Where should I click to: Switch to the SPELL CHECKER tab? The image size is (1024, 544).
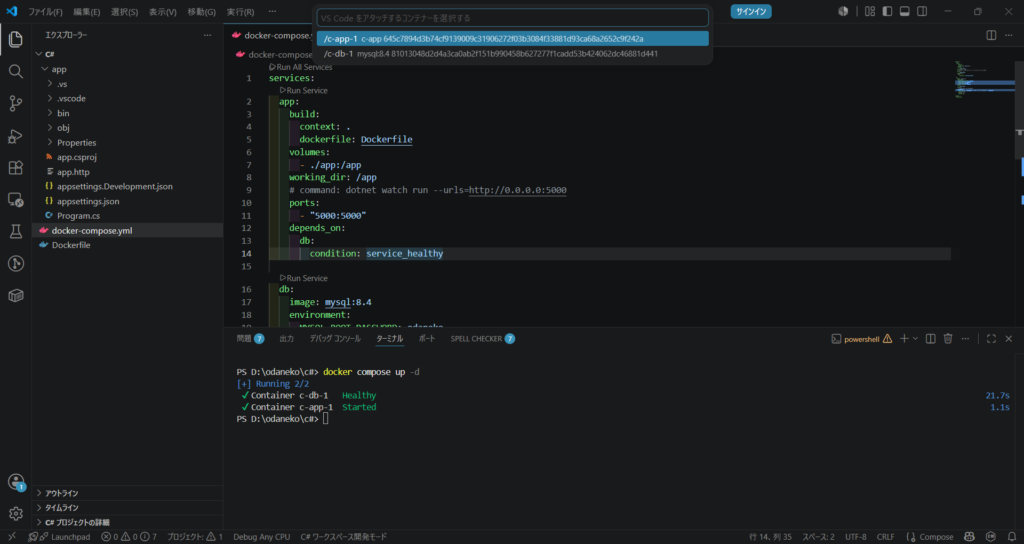pyautogui.click(x=483, y=339)
